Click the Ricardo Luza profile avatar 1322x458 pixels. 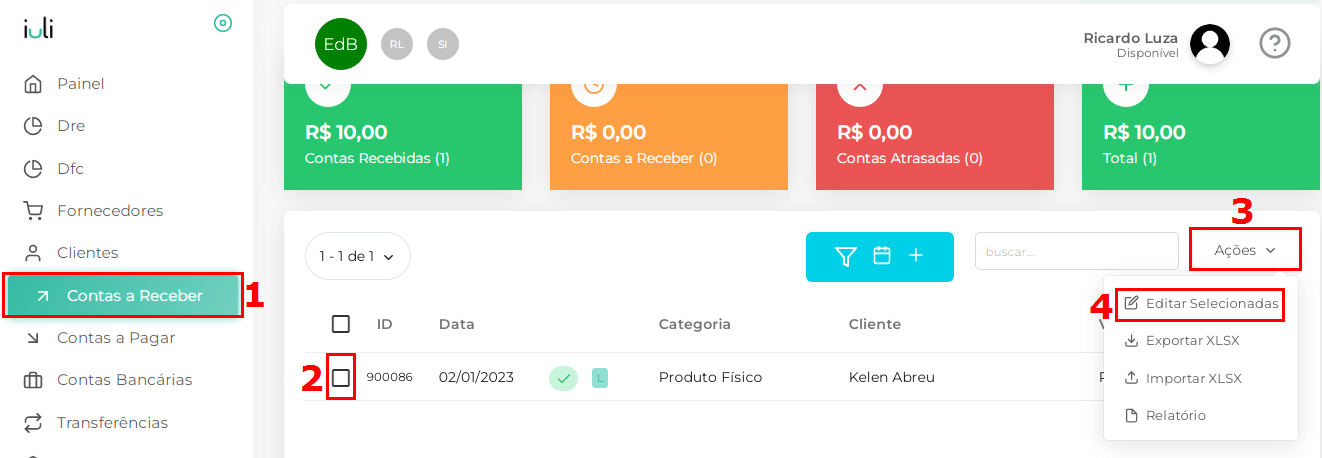tap(1209, 44)
